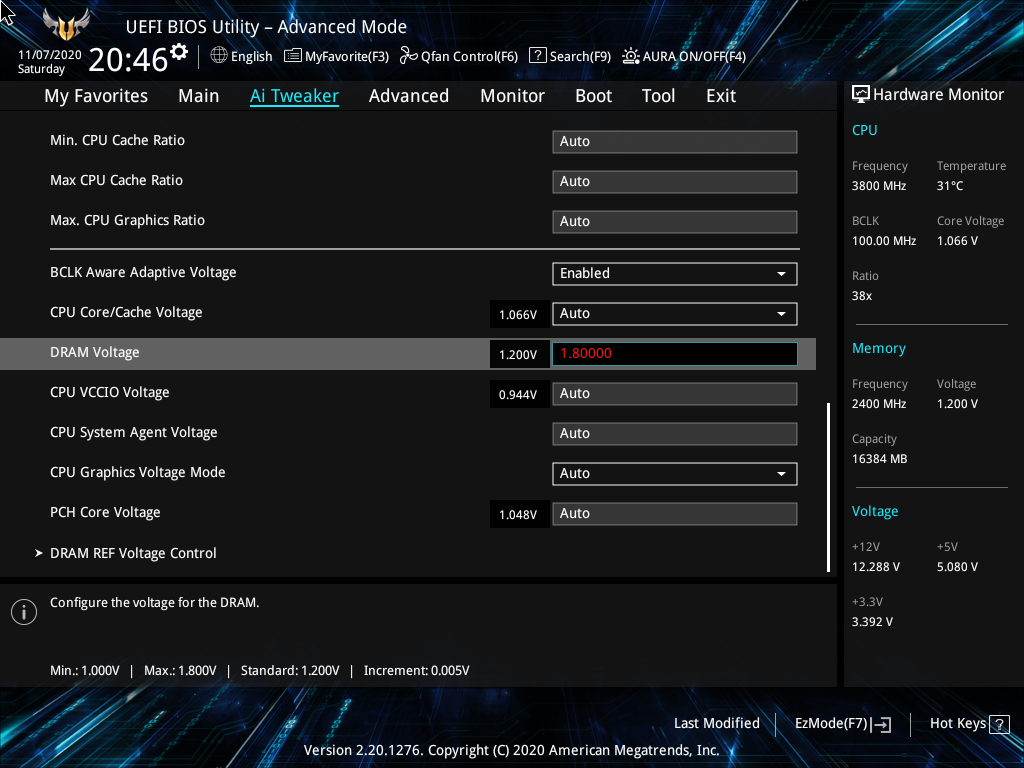This screenshot has width=1024, height=768.
Task: Toggle AURA ON/OFF light icon
Action: pyautogui.click(x=630, y=56)
